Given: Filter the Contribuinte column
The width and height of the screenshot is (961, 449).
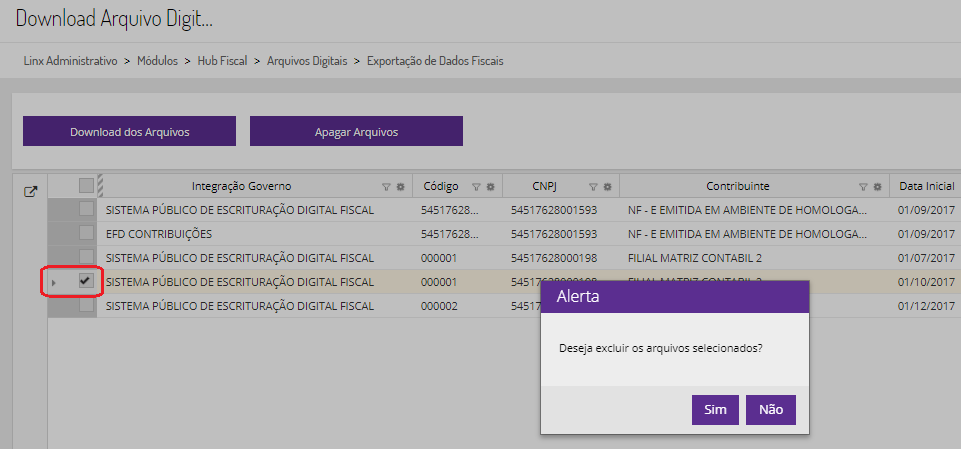Looking at the screenshot, I should click(863, 186).
